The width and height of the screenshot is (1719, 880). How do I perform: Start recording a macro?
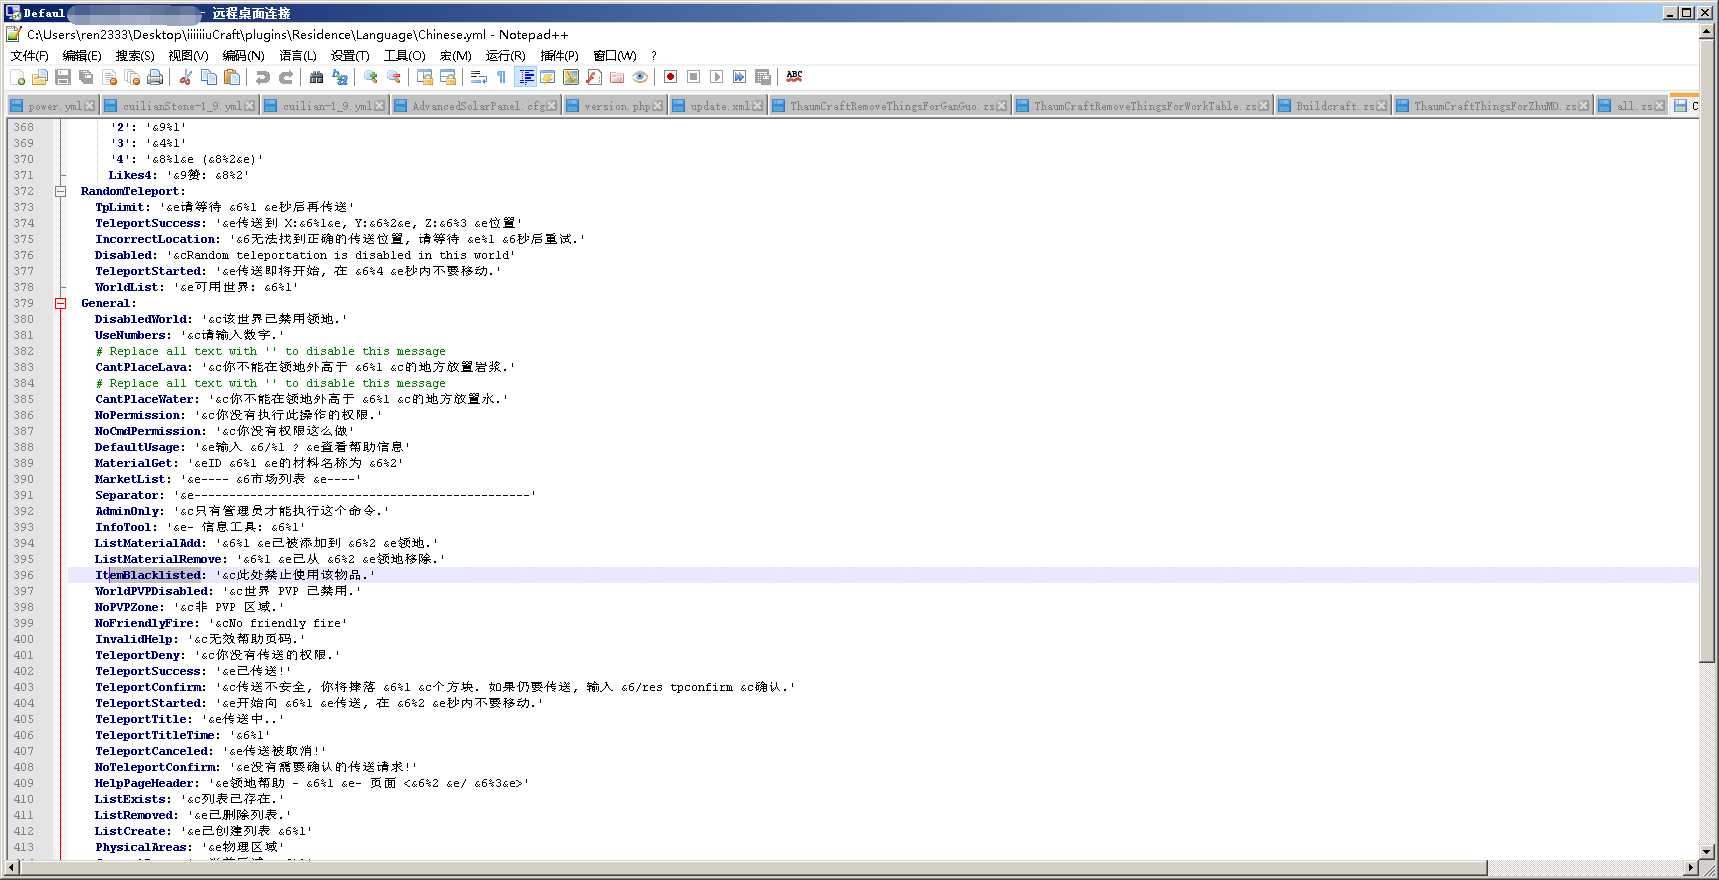point(670,77)
